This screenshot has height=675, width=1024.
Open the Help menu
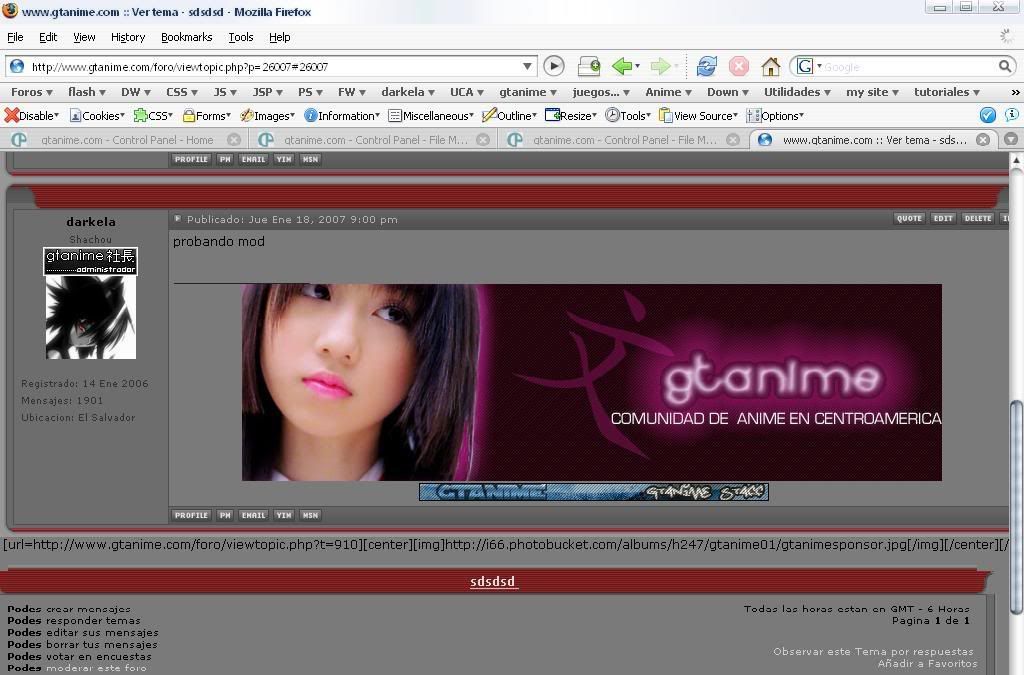point(280,37)
